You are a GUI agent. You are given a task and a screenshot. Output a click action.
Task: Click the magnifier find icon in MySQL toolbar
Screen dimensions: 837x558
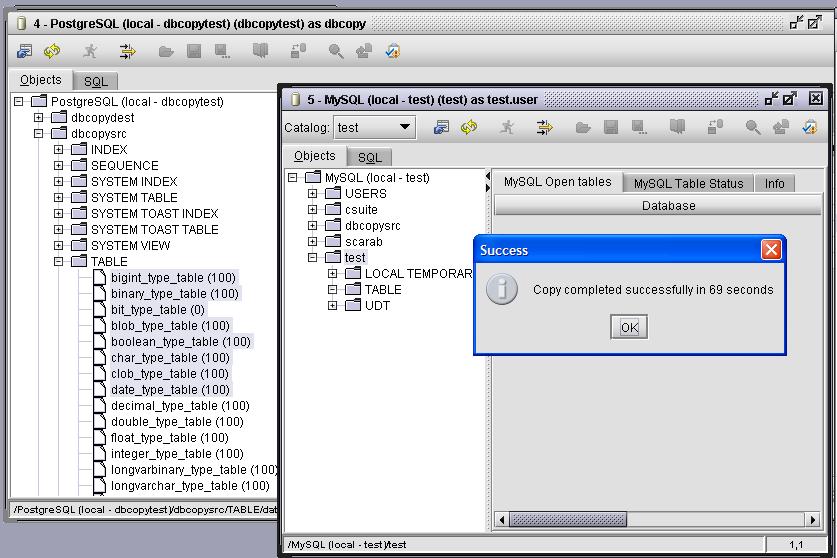tap(752, 127)
